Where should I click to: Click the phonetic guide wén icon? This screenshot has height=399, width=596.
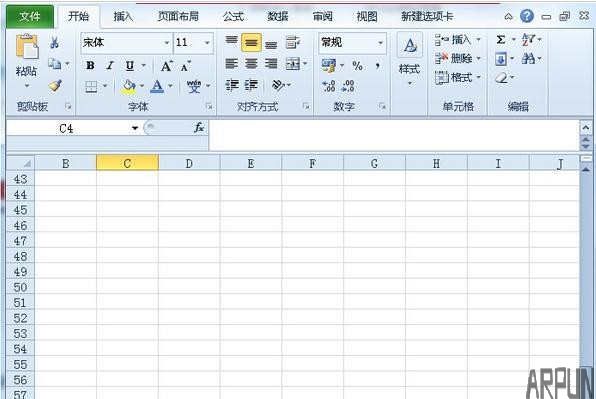[194, 86]
